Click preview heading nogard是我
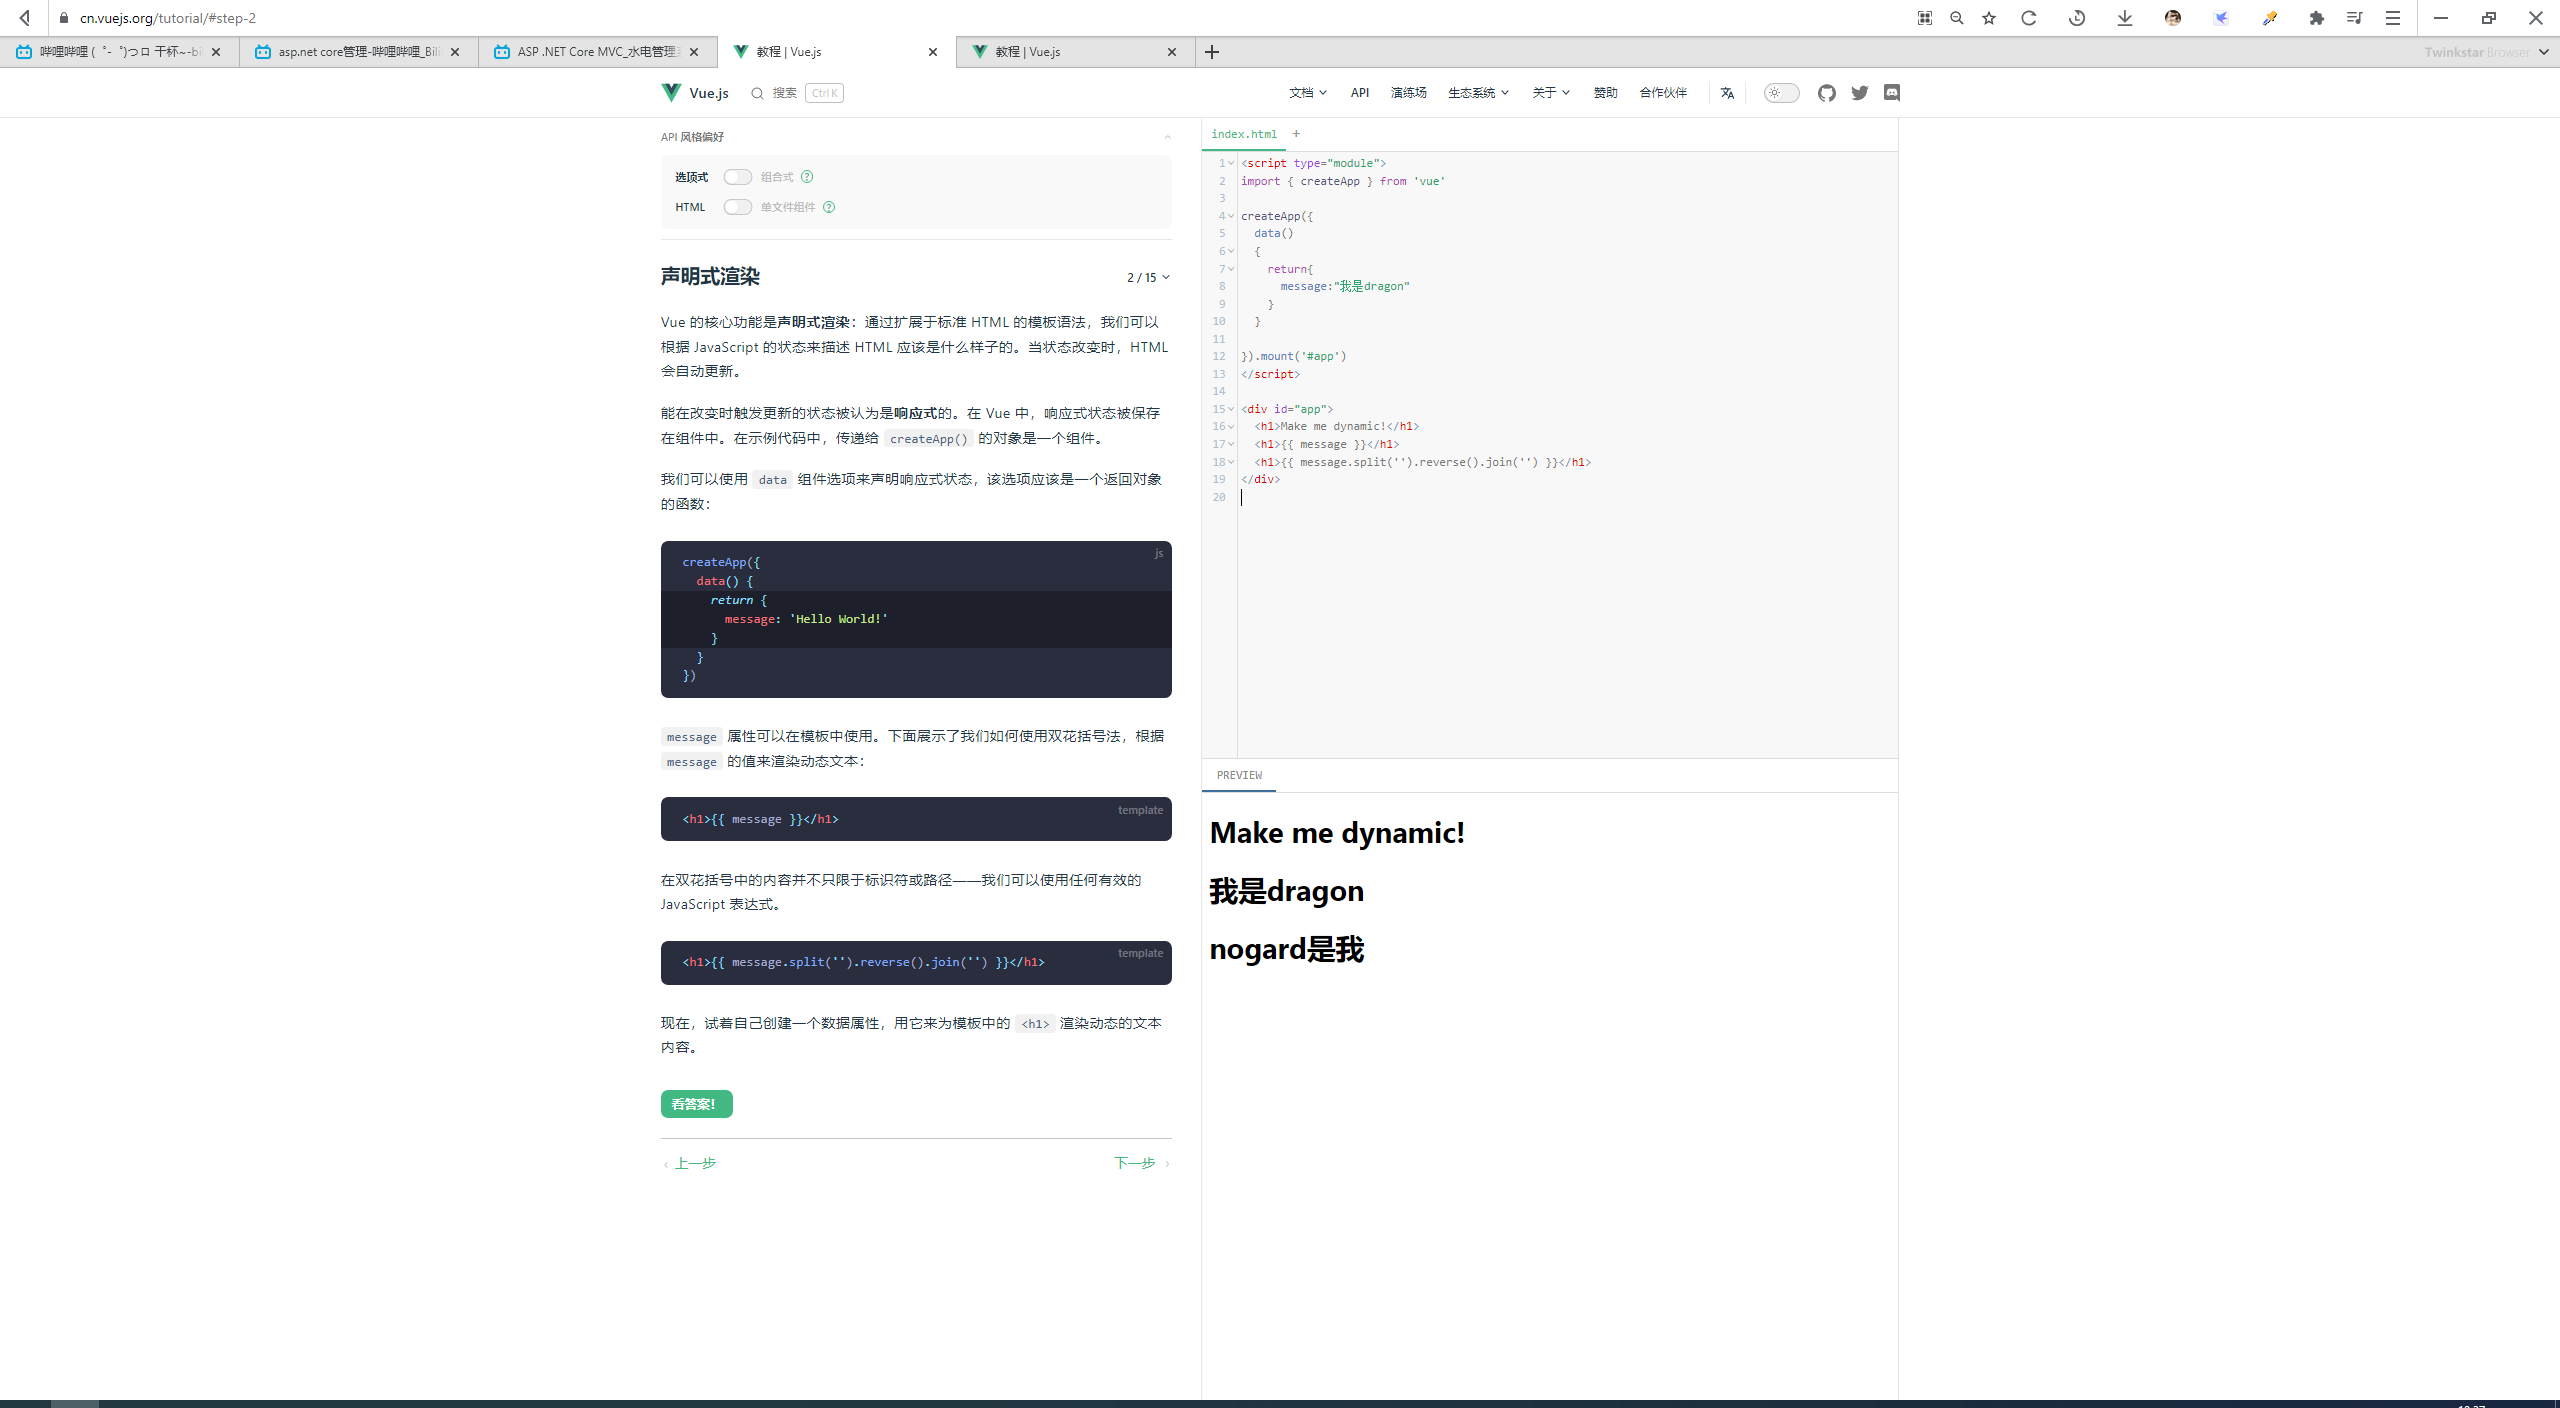Viewport: 2560px width, 1408px height. tap(1286, 949)
